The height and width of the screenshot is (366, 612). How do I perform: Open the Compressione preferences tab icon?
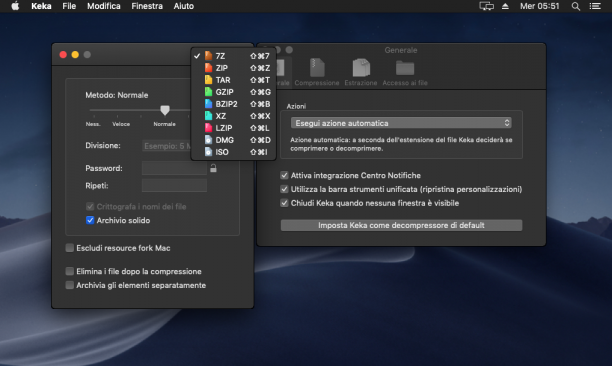click(317, 68)
